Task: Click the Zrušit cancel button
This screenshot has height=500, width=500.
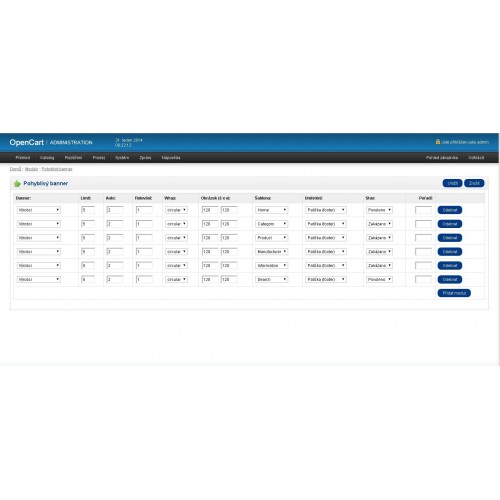Action: tap(474, 183)
